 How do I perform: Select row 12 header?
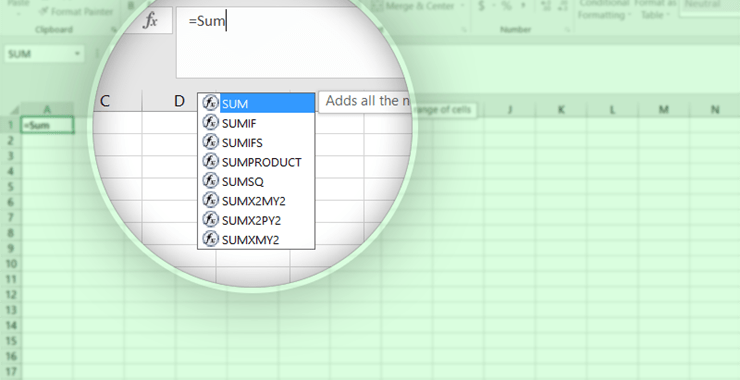pos(10,294)
